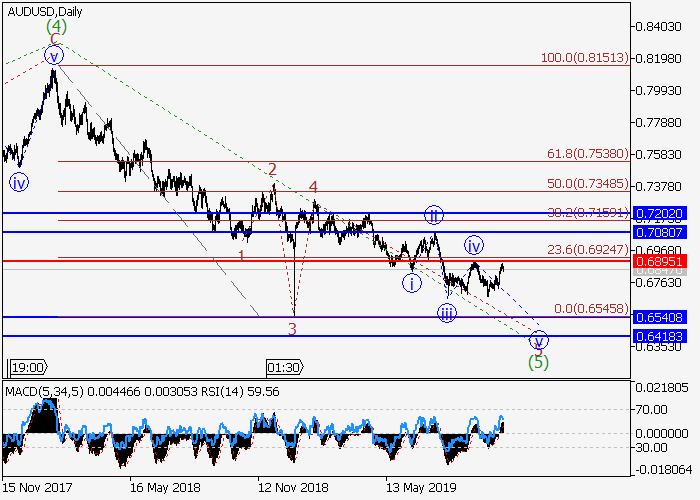
Task: Click the green (5) wave label
Action: 539,361
